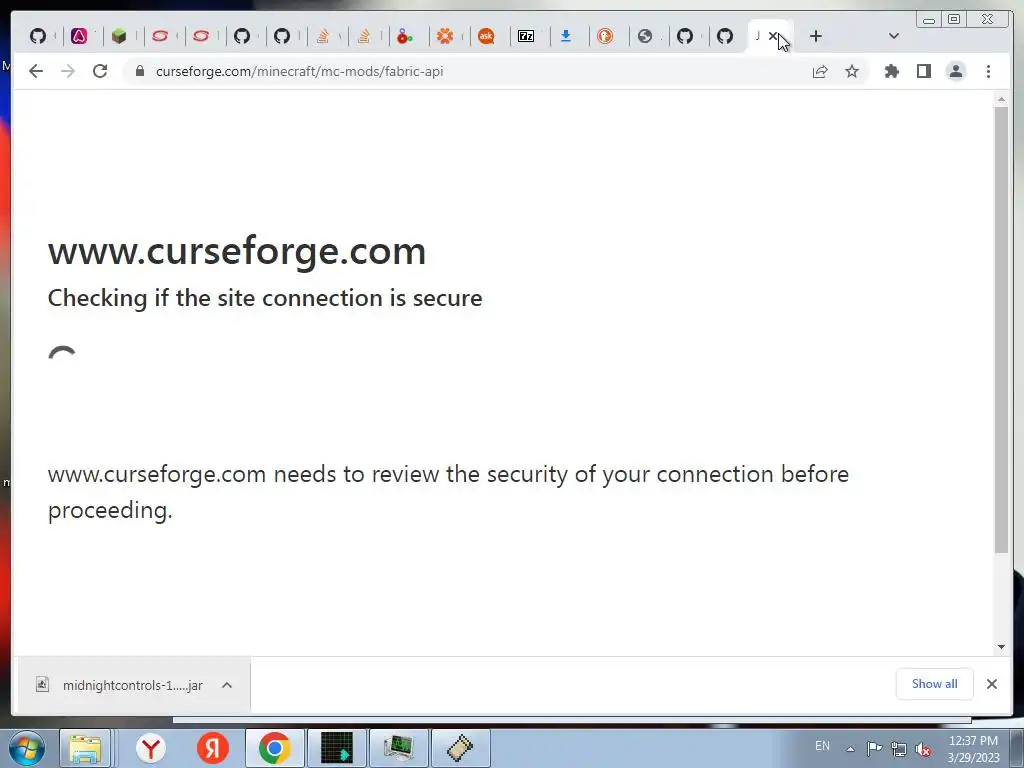Screen dimensions: 1024x768
Task: Expand the tab search dropdown arrow
Action: [894, 36]
